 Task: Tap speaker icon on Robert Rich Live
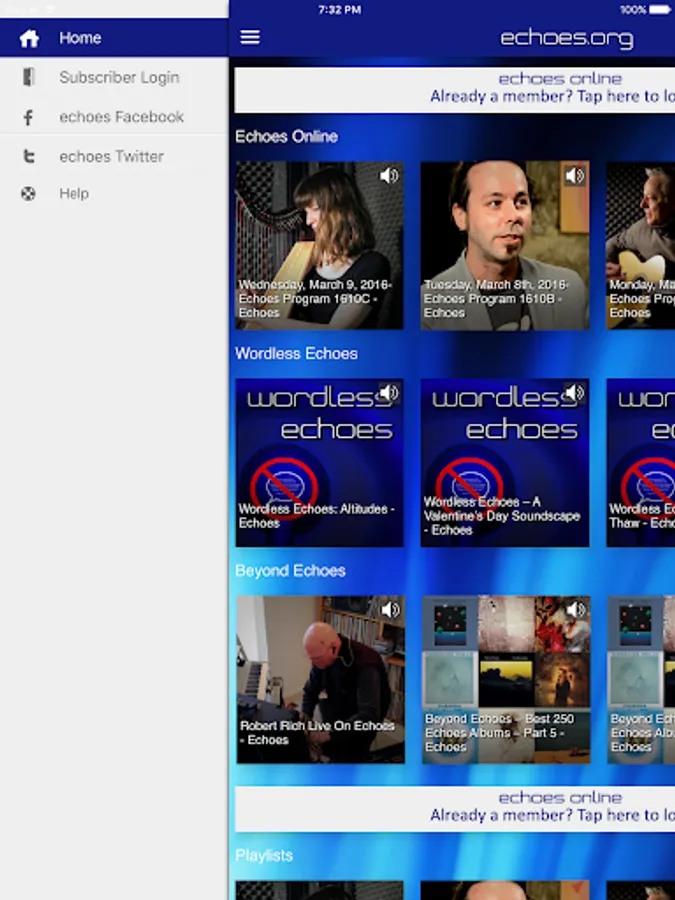[390, 610]
